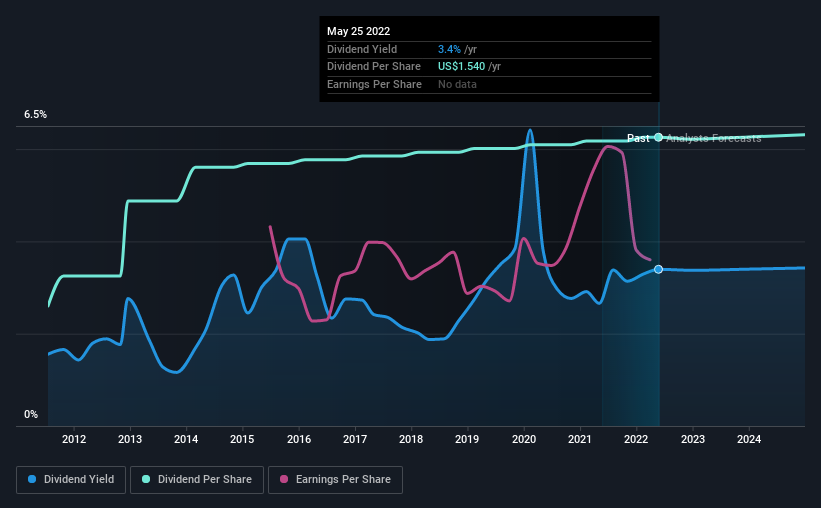This screenshot has height=508, width=821.
Task: Click the 3.4% dividend yield value in tooltip
Action: click(x=449, y=49)
